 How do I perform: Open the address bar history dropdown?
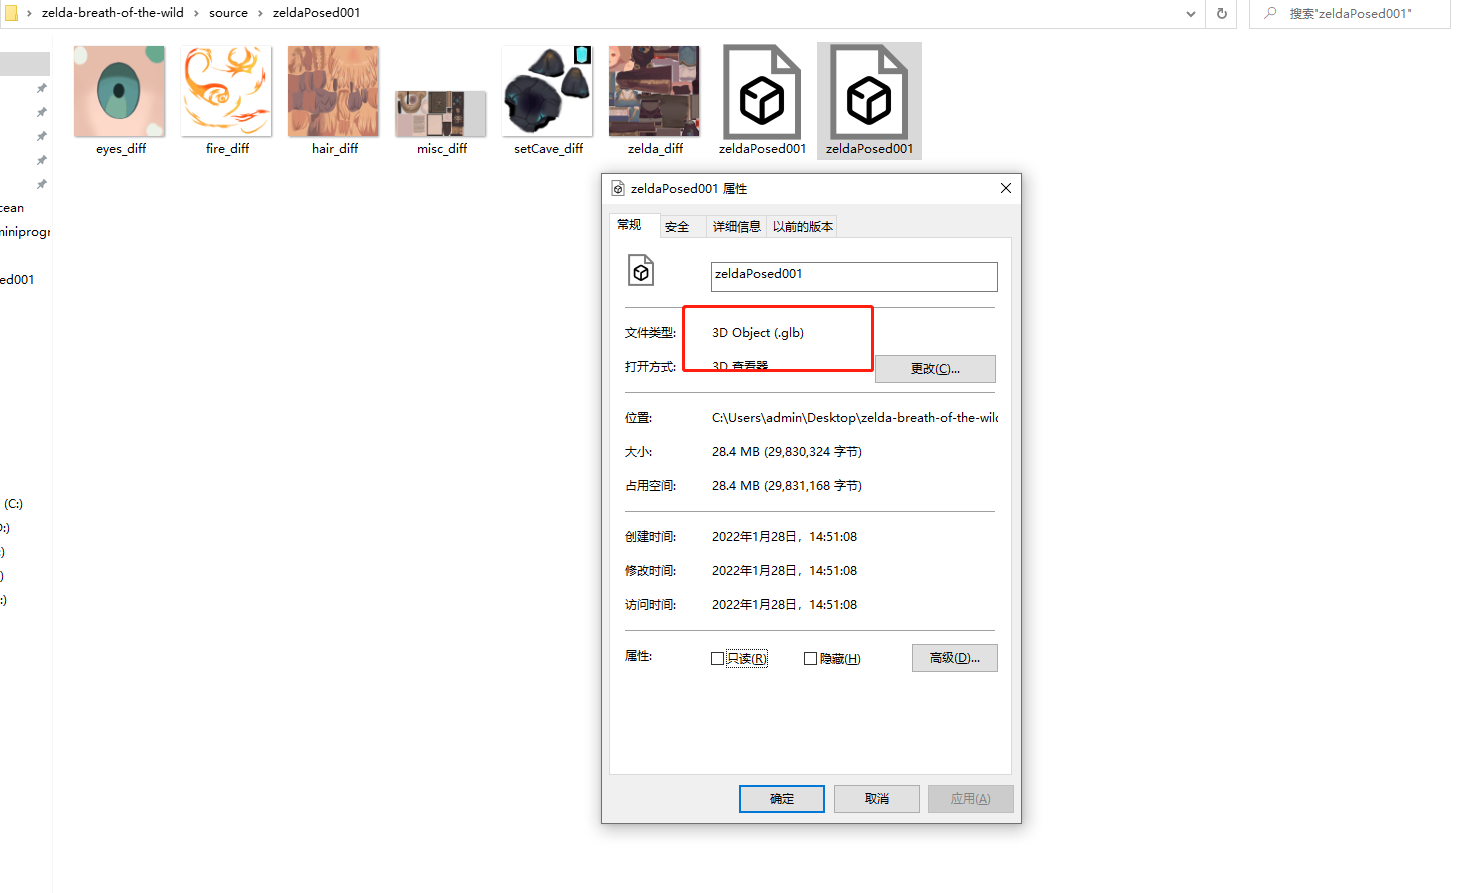[1190, 14]
